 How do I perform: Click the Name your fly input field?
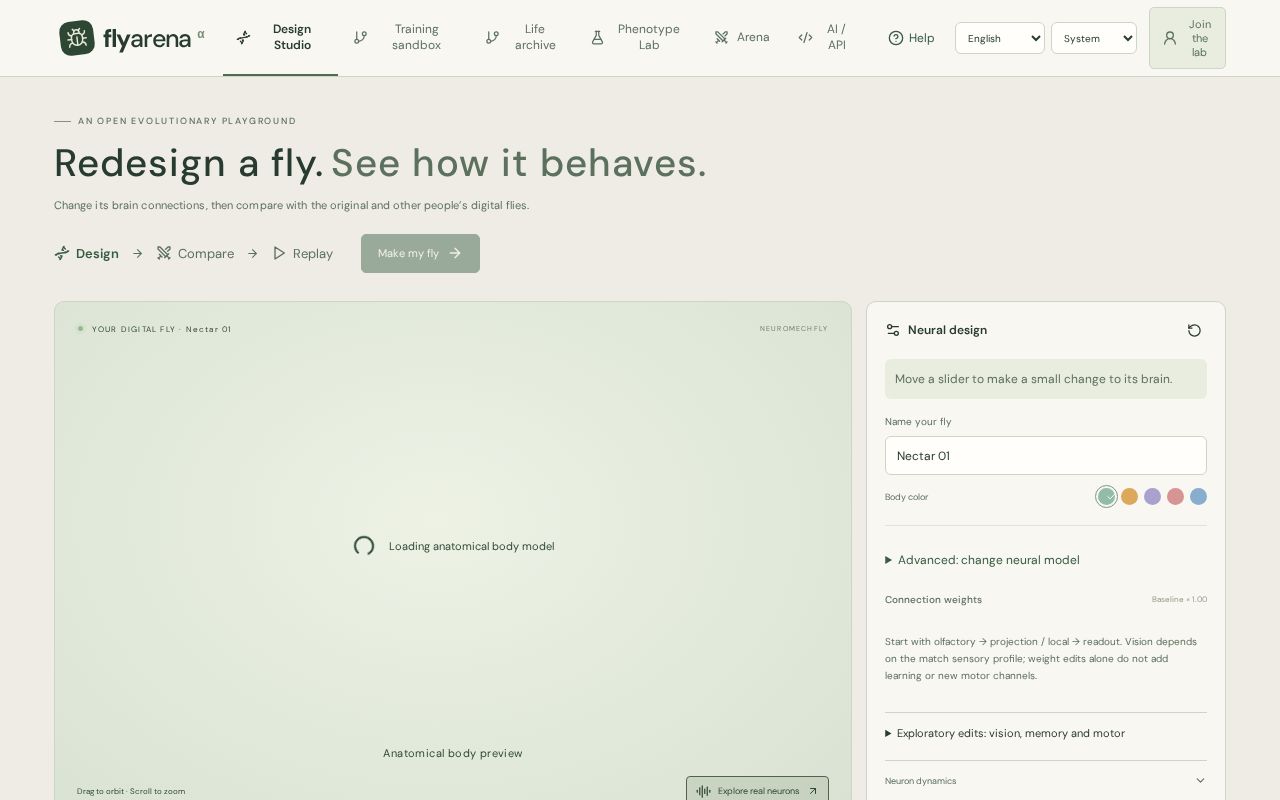1046,455
